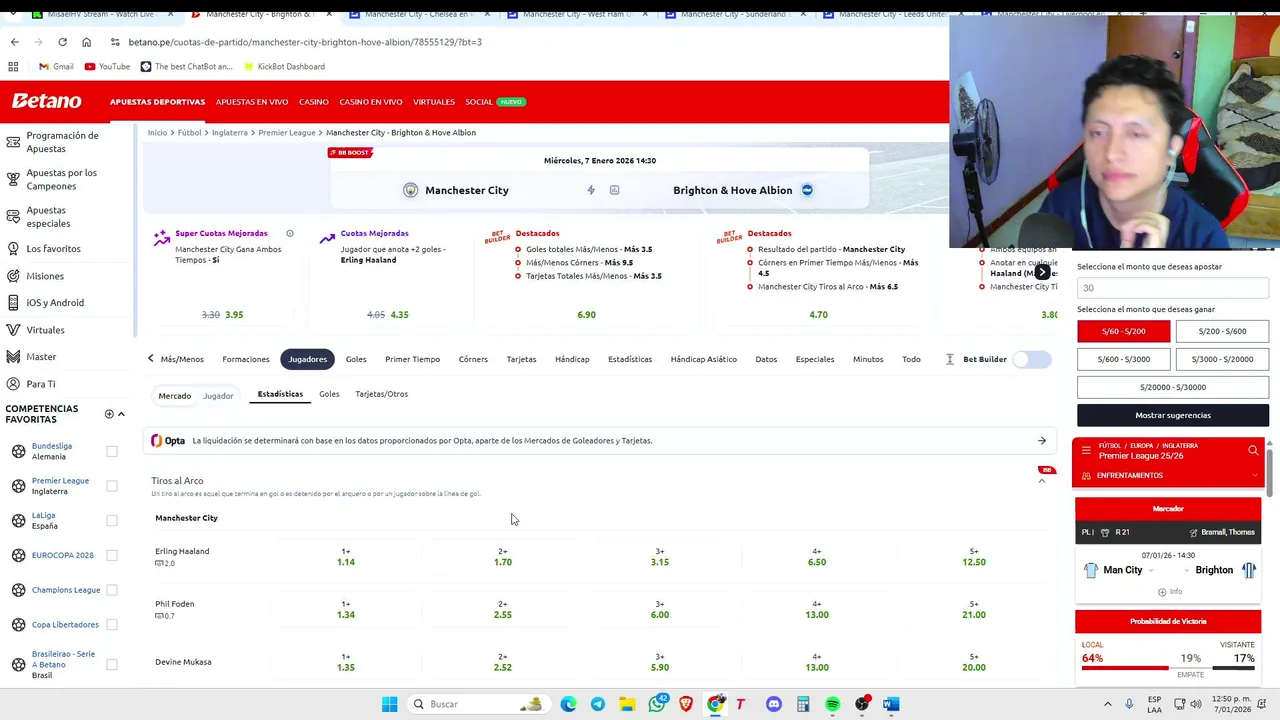Check the Premier League Inglaterra checkbox

click(112, 486)
